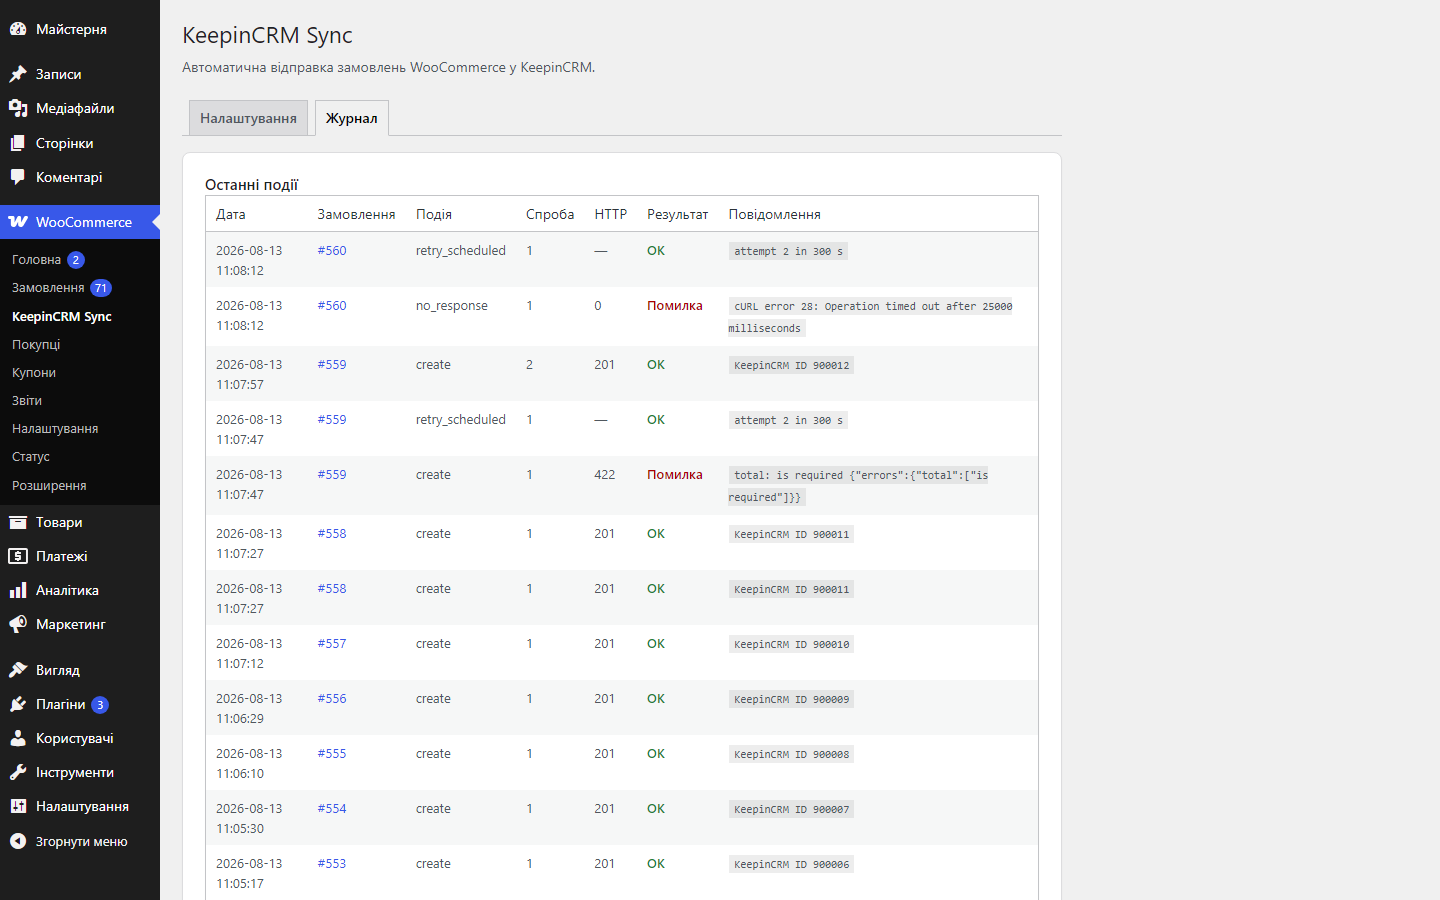This screenshot has width=1440, height=900.
Task: Switch to the Налаштування tab
Action: pos(248,118)
